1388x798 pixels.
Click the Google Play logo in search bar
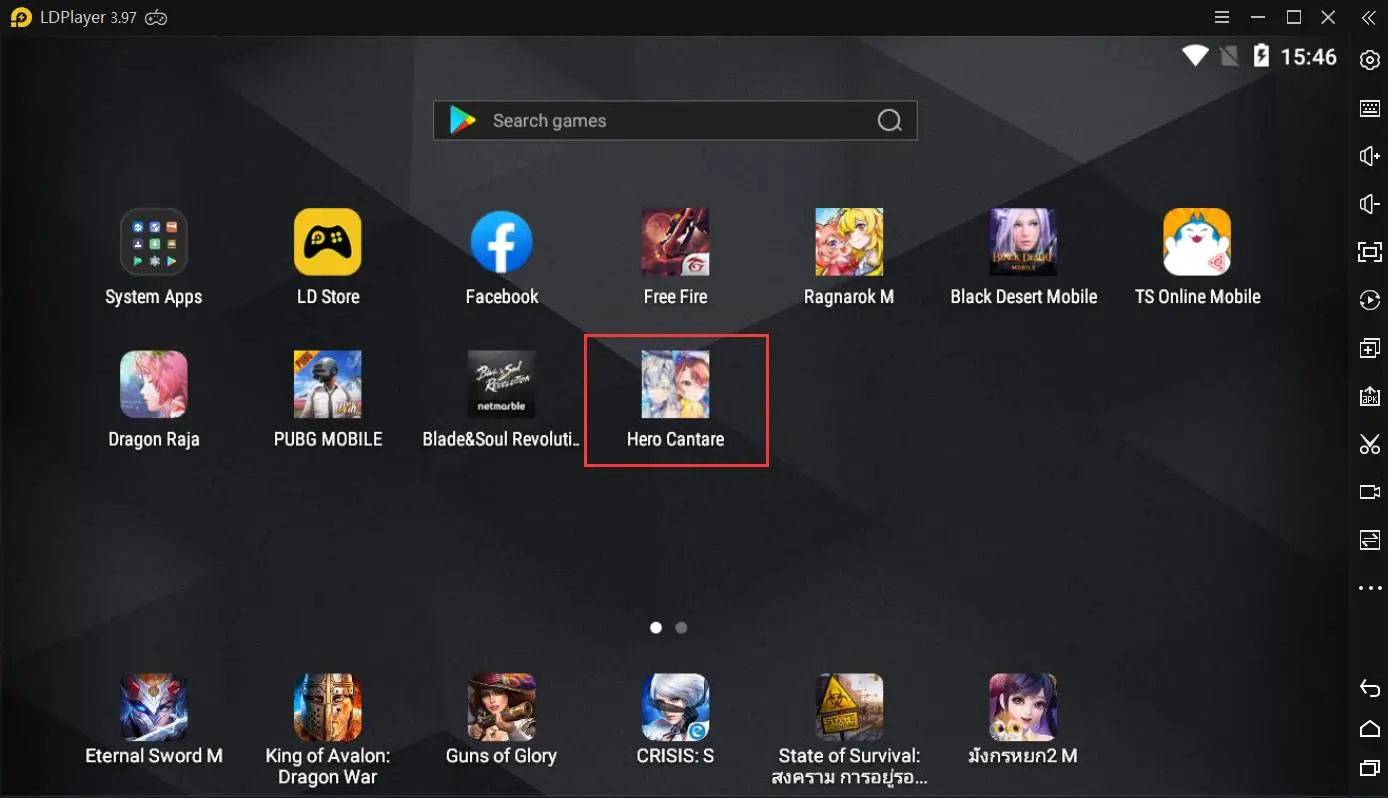click(x=463, y=121)
